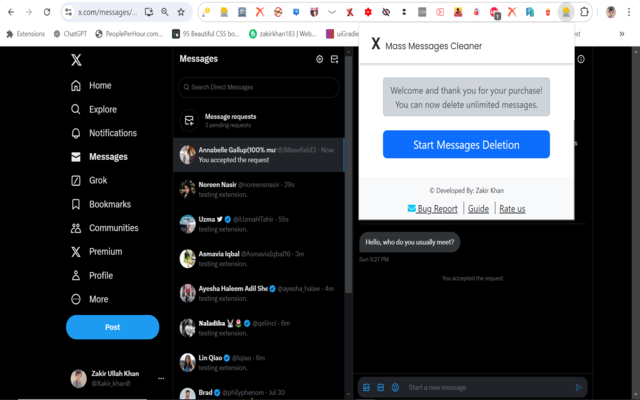Viewport: 640px width, 400px height.
Task: Open the Uzma conversation
Action: point(259,224)
